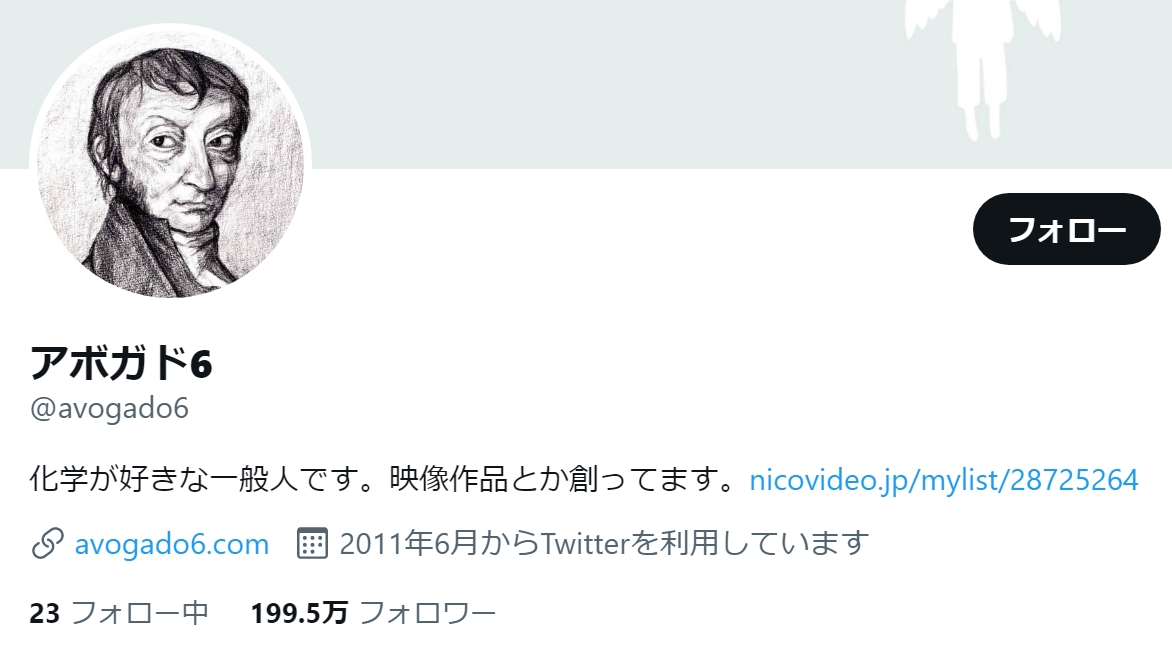Click the @avogado6 handle text
Viewport: 1172px width, 653px height.
coord(109,409)
